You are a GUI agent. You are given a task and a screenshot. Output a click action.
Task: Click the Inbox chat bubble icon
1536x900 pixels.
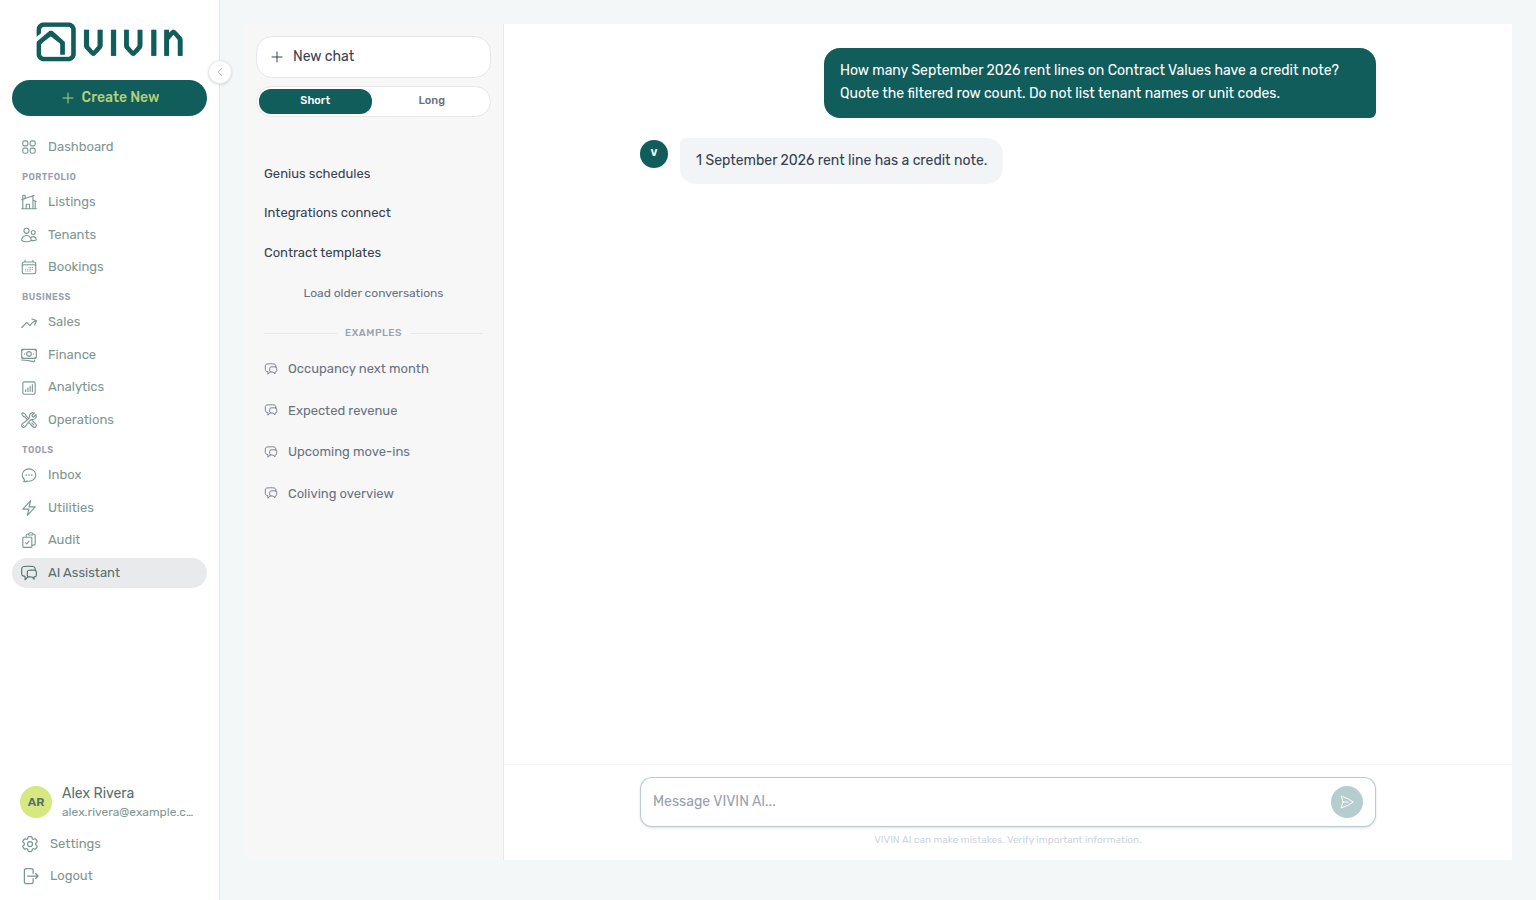click(29, 475)
